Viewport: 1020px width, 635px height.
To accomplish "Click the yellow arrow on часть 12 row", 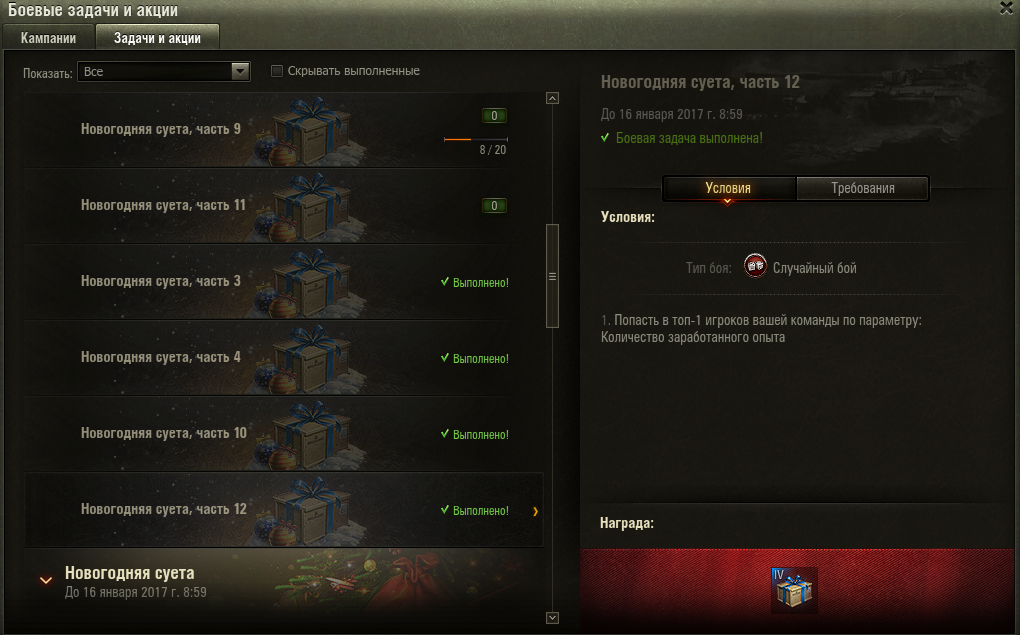I will click(x=535, y=511).
